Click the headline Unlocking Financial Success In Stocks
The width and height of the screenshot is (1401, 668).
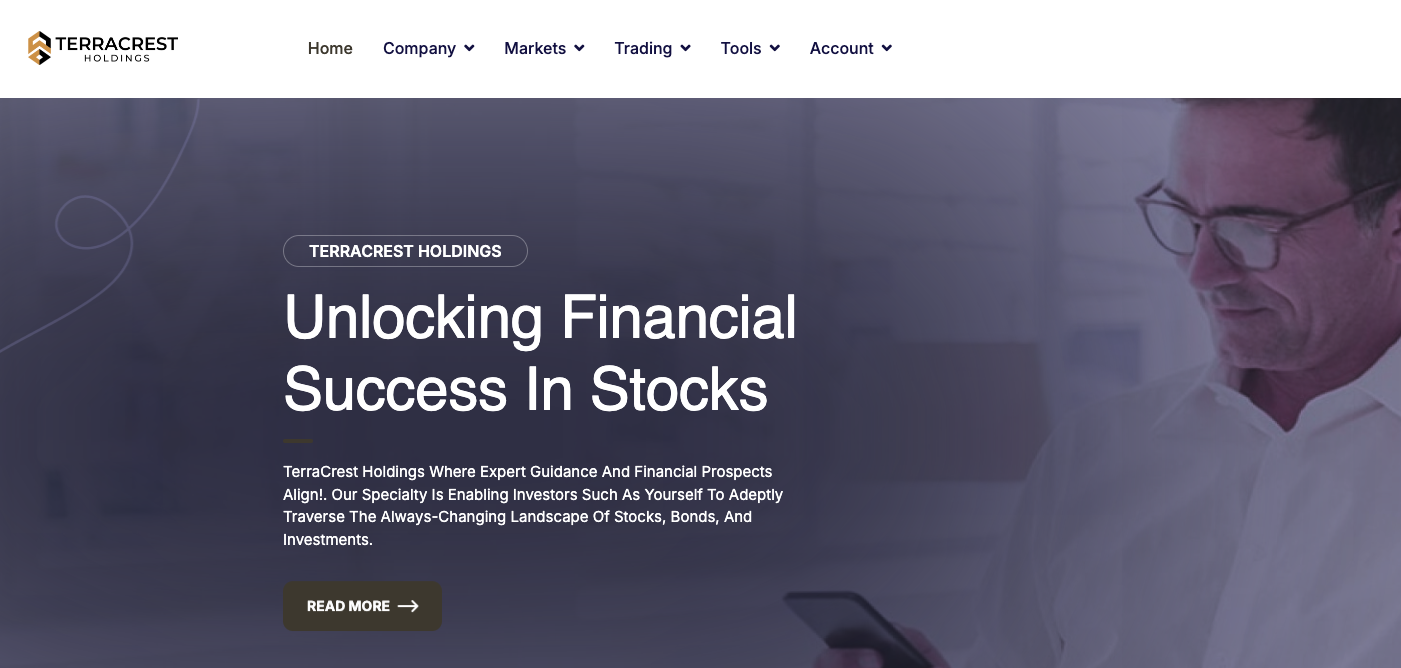pos(540,353)
